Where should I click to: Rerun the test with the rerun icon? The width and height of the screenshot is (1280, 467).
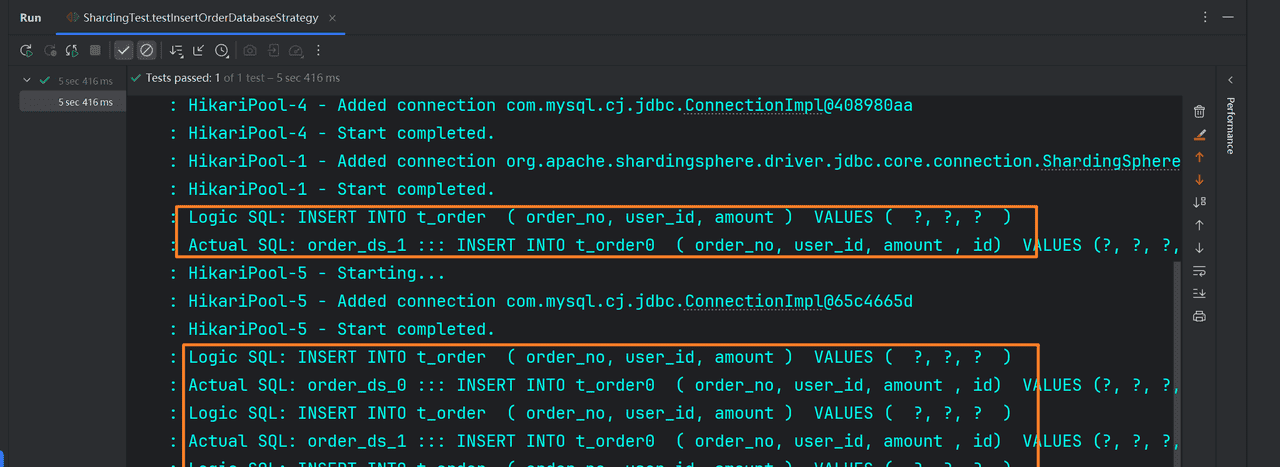26,50
